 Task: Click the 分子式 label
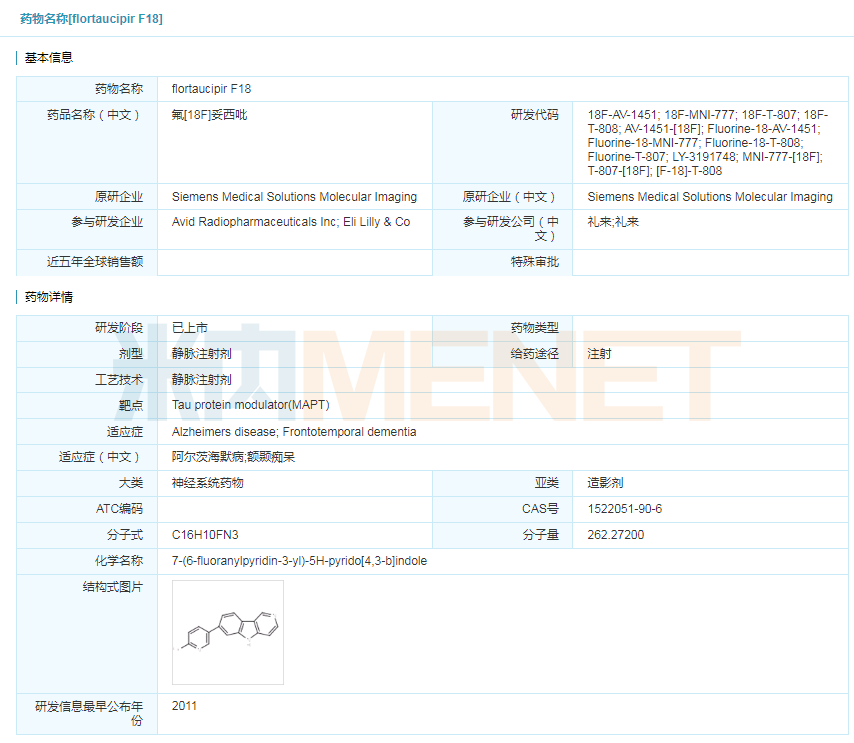tap(125, 535)
